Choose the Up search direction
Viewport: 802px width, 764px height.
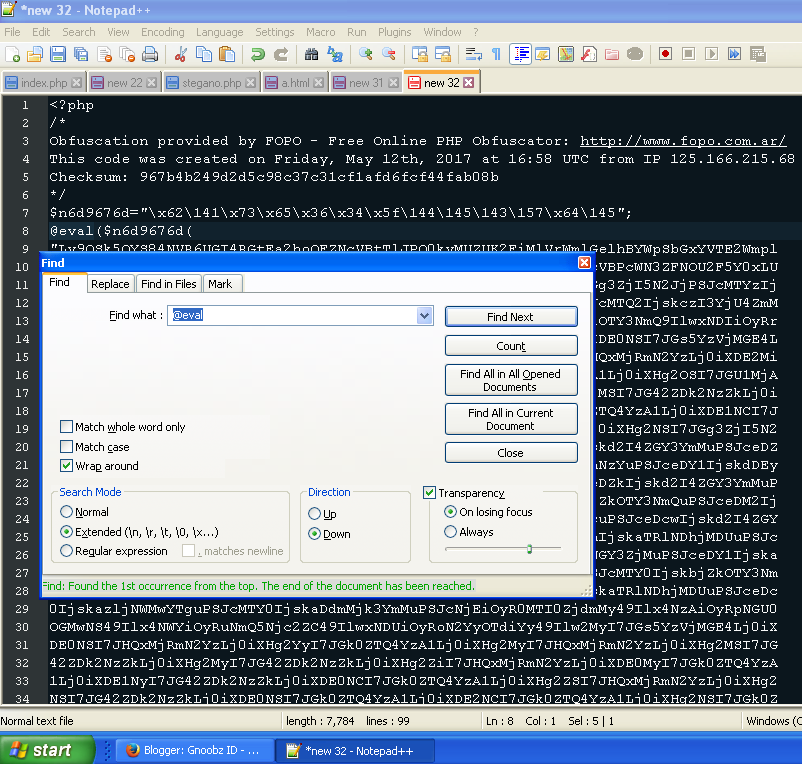[312, 515]
